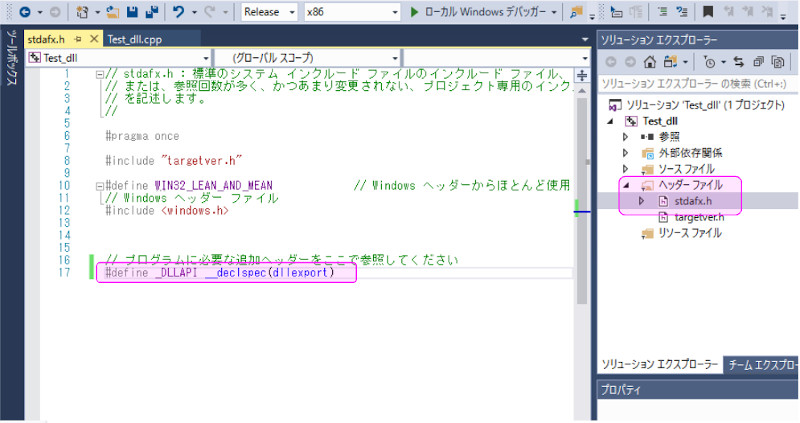Click the pending changes filter clock icon
The height and width of the screenshot is (423, 800).
709,62
